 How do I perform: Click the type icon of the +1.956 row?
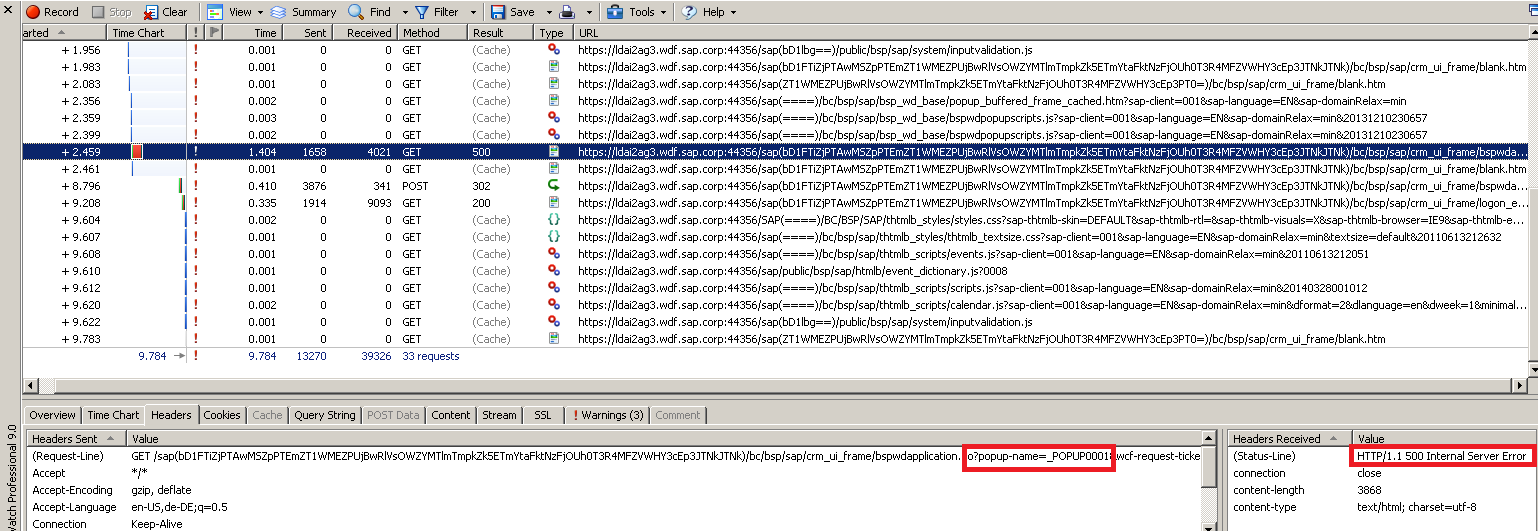pyautogui.click(x=554, y=50)
